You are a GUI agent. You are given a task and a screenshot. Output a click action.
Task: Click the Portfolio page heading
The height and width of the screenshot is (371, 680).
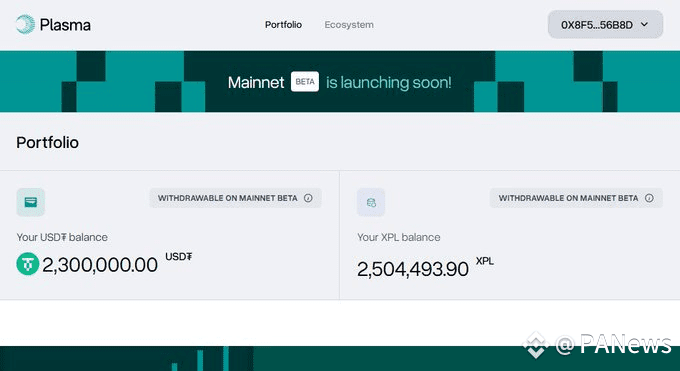pos(48,142)
